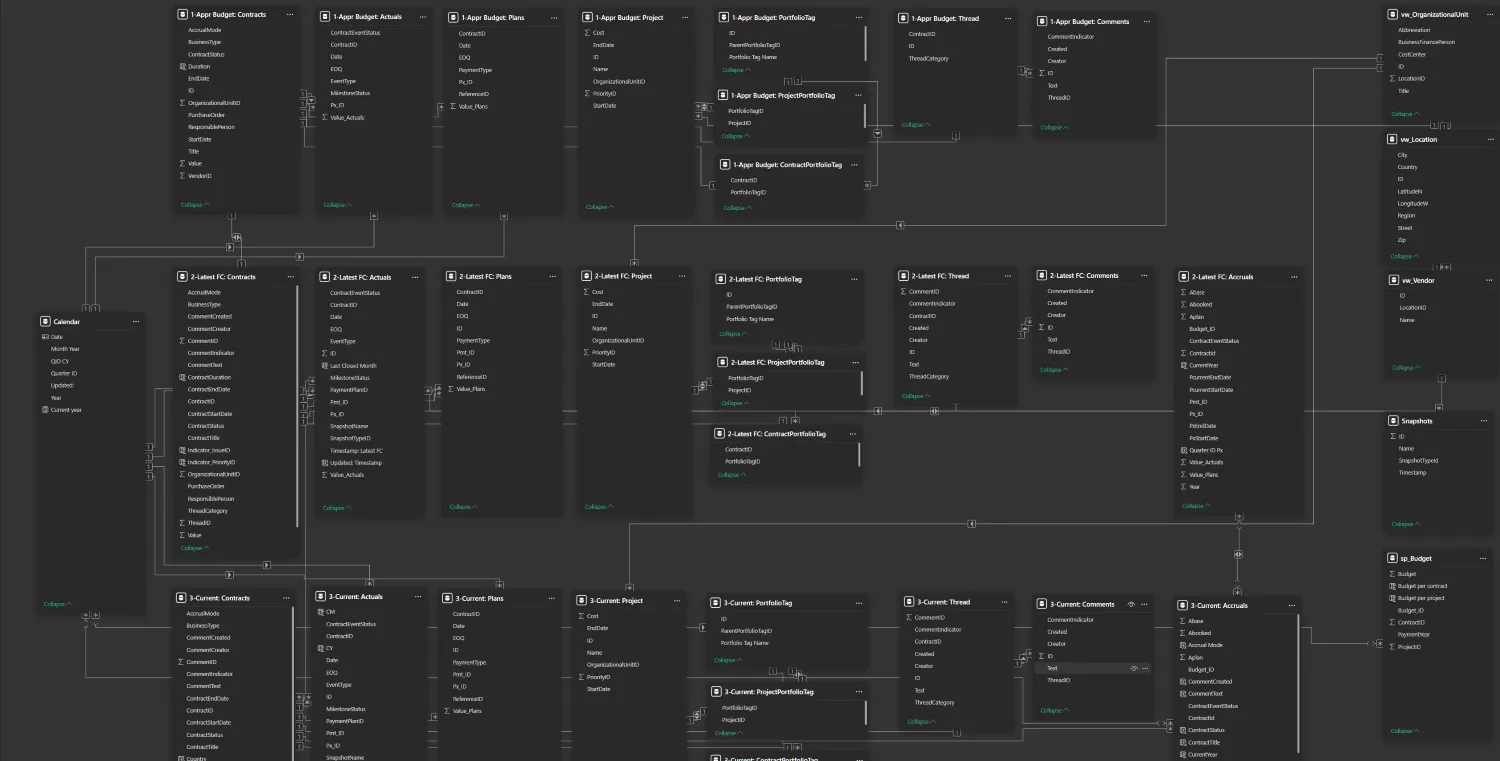1500x761 pixels.
Task: Select the SnapshotTypeId field in Snapshots
Action: pos(1418,460)
